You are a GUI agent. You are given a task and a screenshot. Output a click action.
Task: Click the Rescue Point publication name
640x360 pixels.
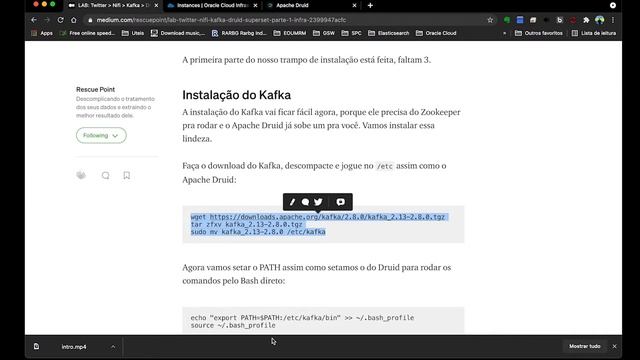(x=96, y=89)
